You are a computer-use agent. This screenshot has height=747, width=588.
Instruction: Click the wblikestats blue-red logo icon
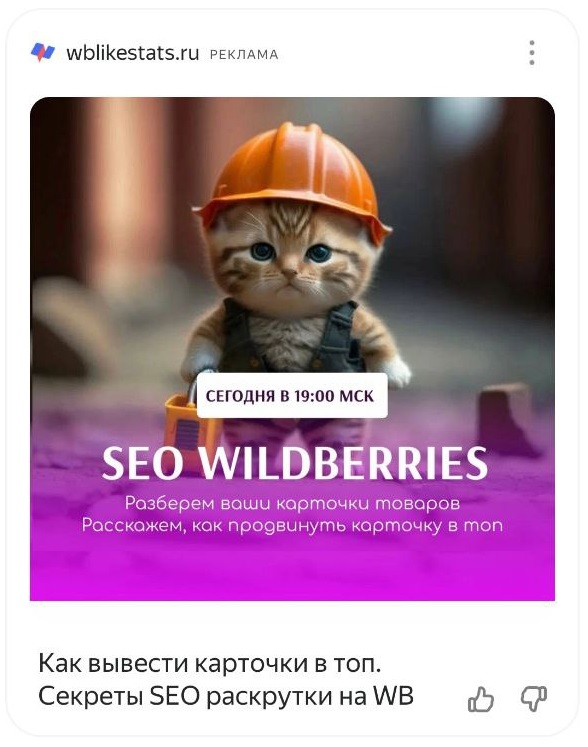(x=43, y=52)
